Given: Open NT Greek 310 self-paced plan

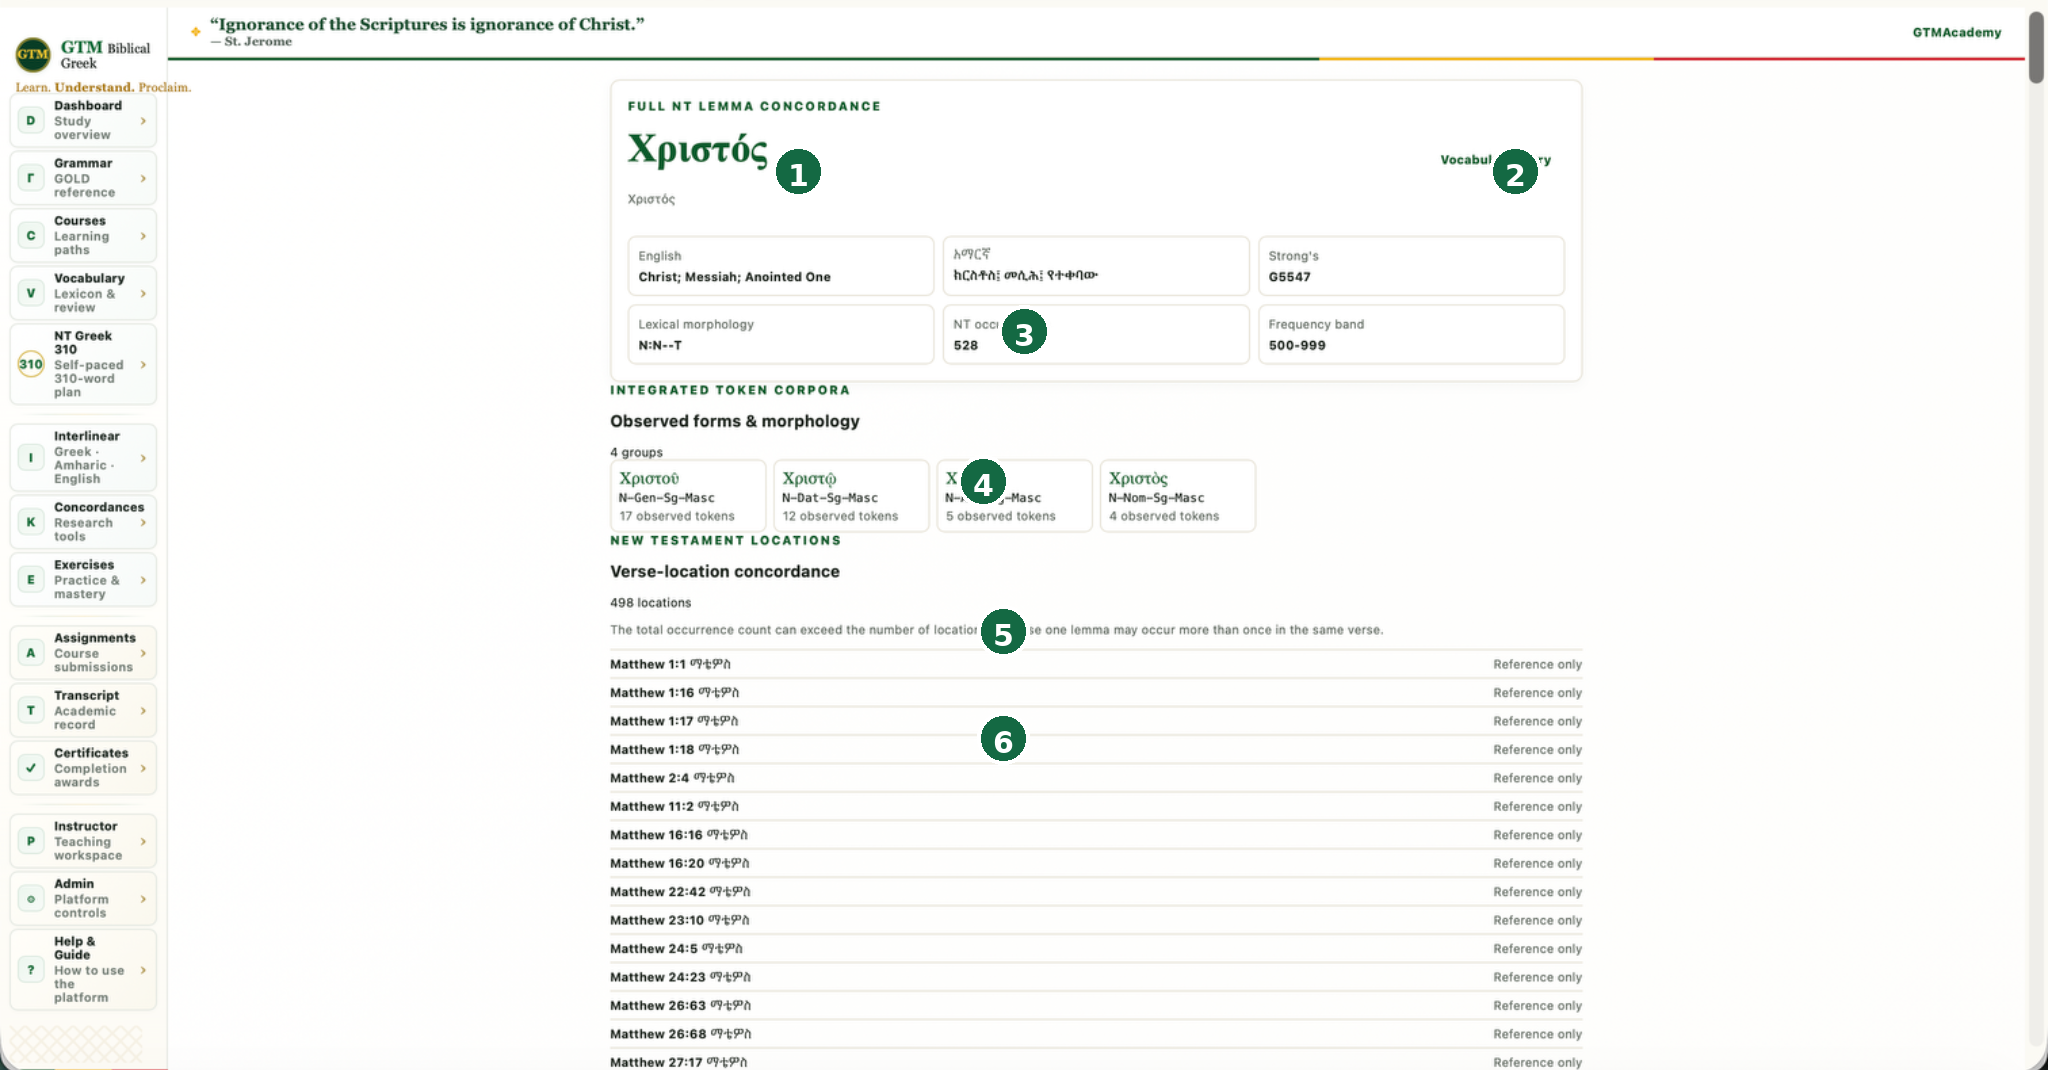Looking at the screenshot, I should 83,364.
